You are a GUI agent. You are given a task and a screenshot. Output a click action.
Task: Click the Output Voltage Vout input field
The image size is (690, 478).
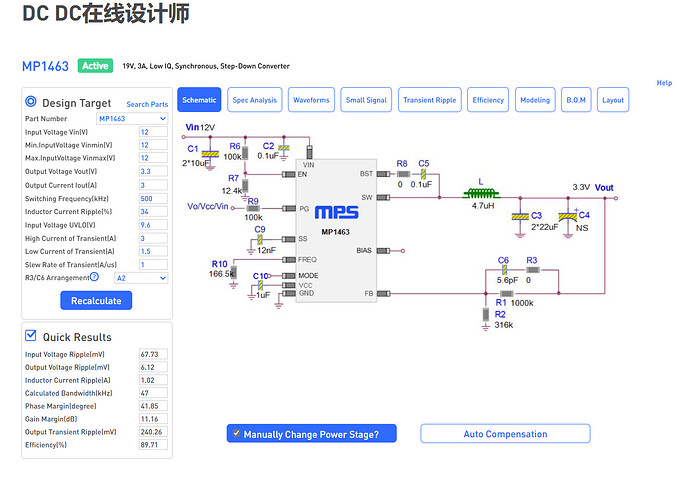pos(153,171)
